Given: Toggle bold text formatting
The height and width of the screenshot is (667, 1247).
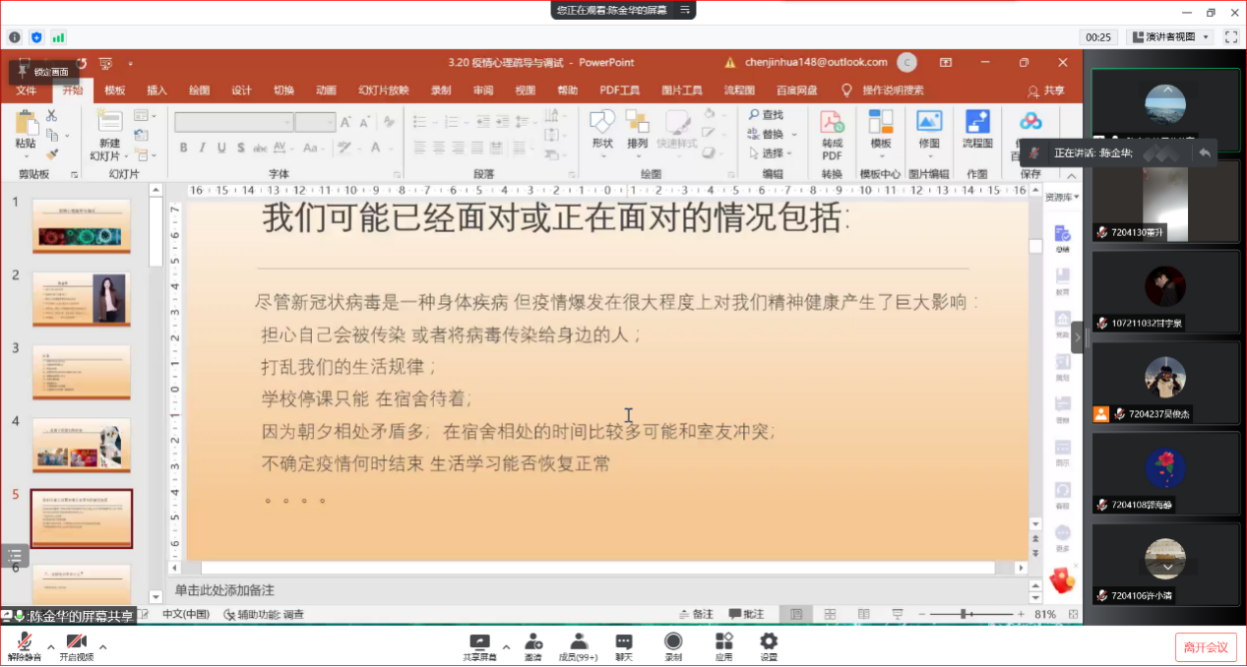Looking at the screenshot, I should click(184, 148).
